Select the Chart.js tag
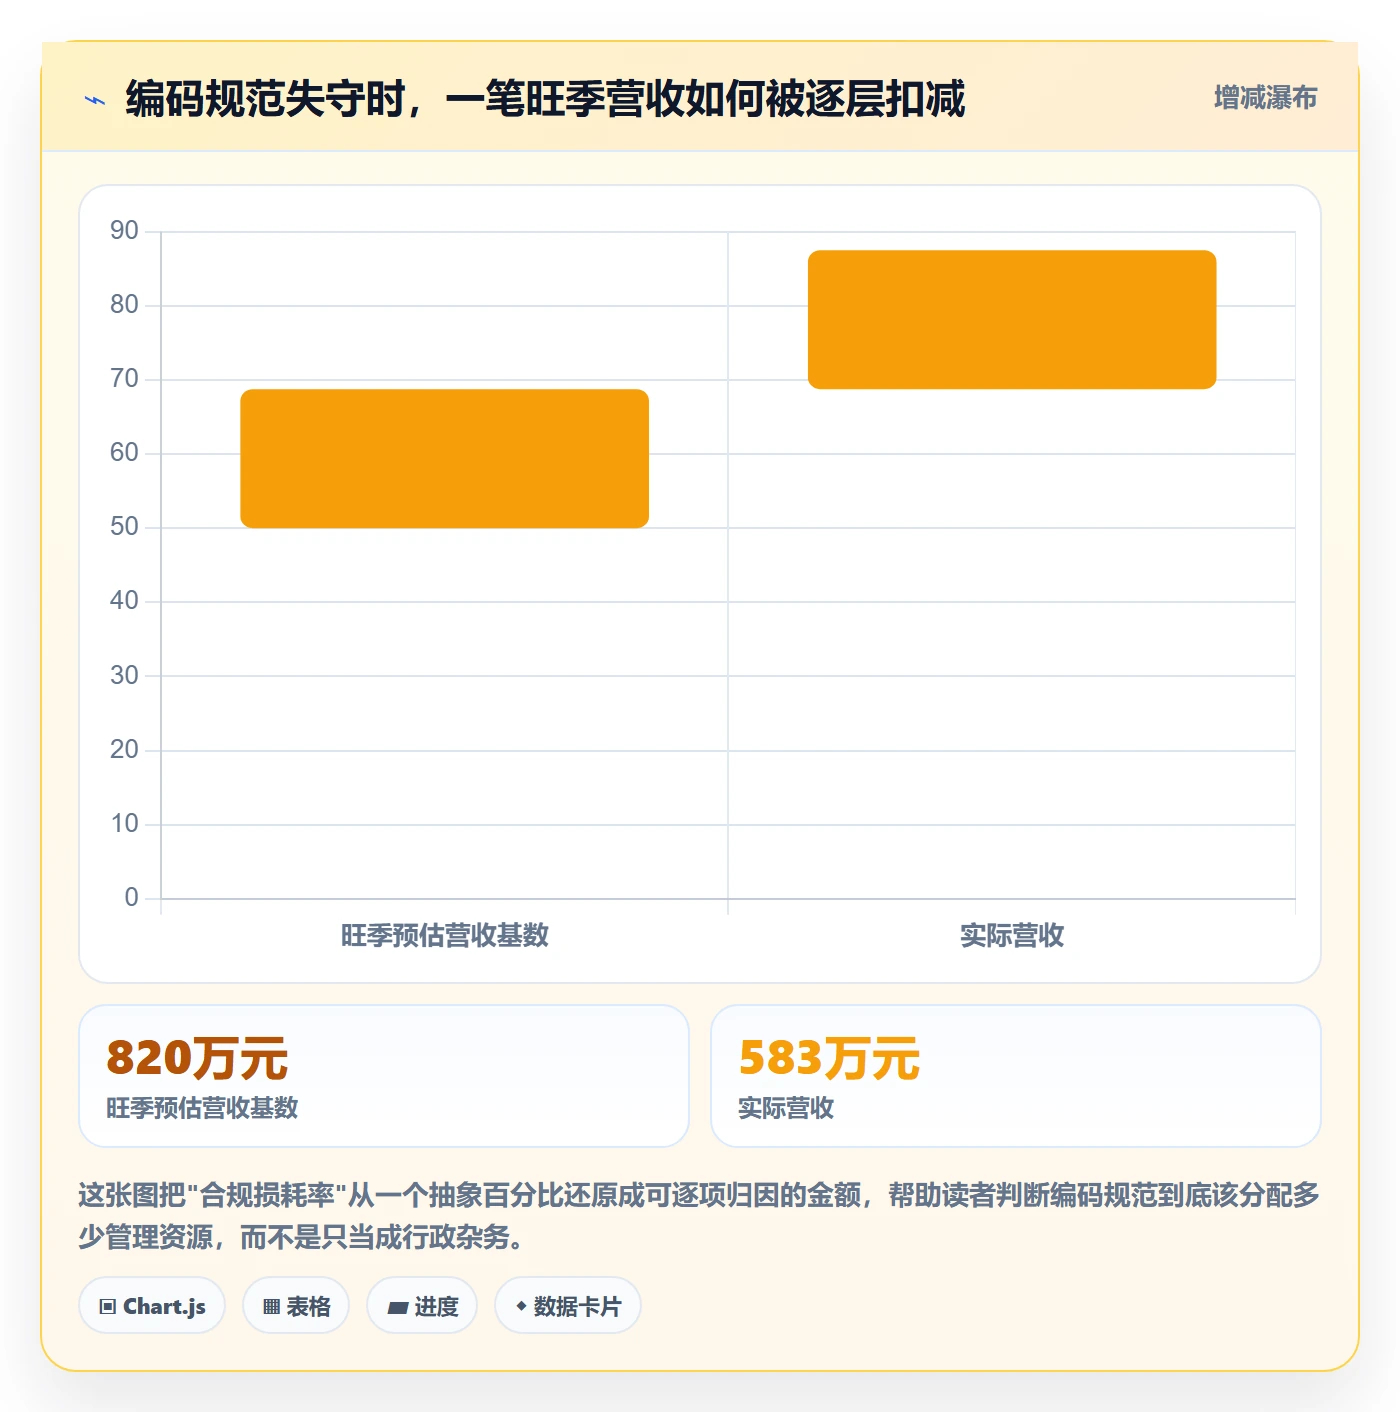The image size is (1400, 1412). (152, 1305)
